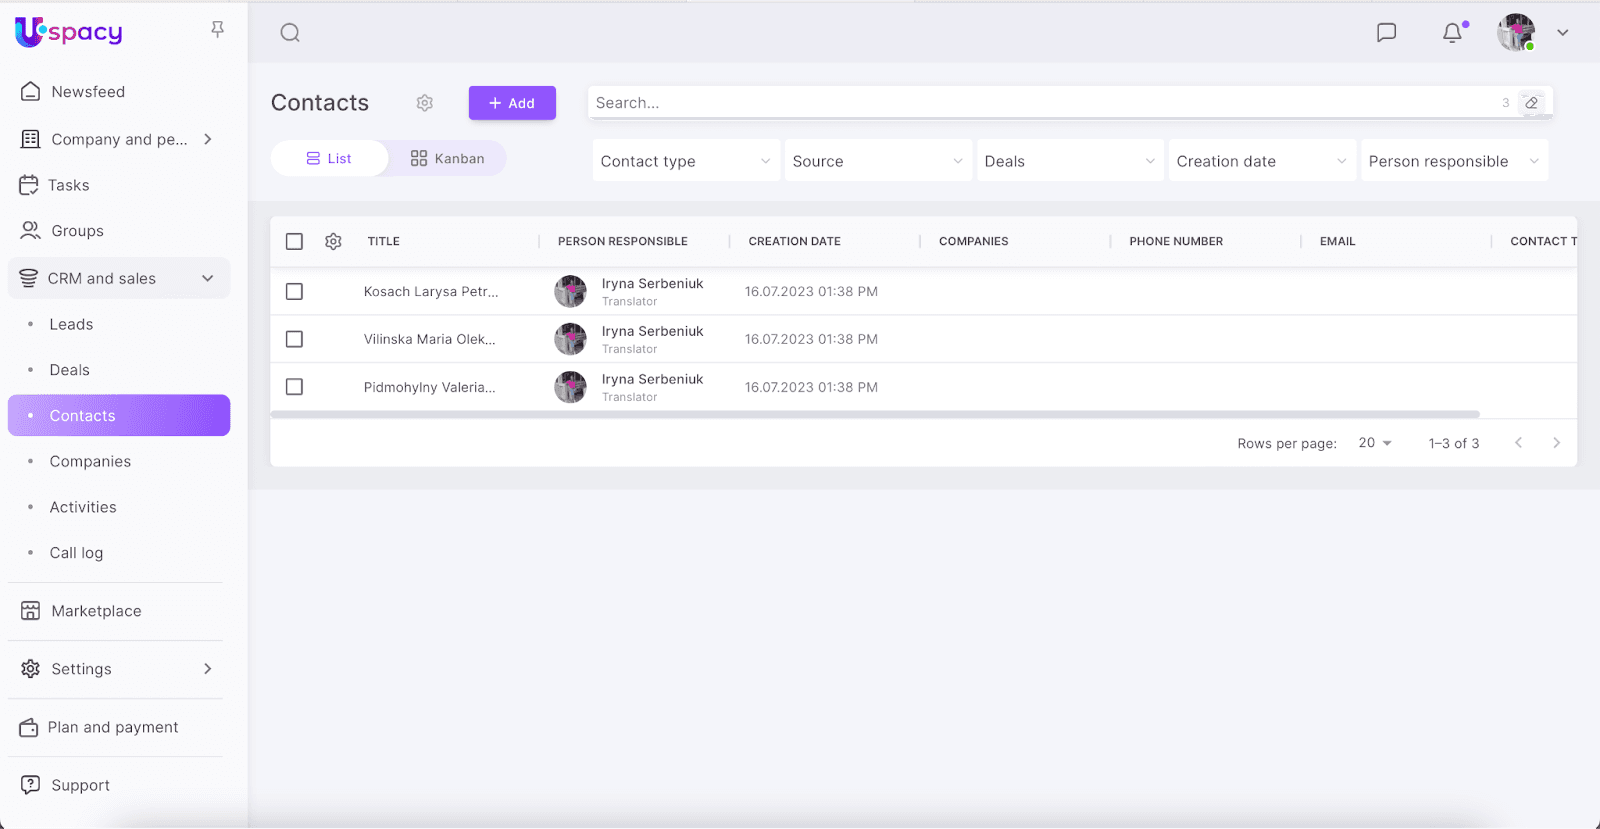Open the Contact type filter dropdown

[x=685, y=161]
